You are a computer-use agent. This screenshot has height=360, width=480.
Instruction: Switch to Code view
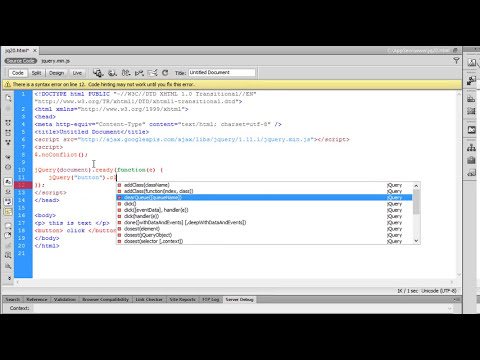[17, 73]
